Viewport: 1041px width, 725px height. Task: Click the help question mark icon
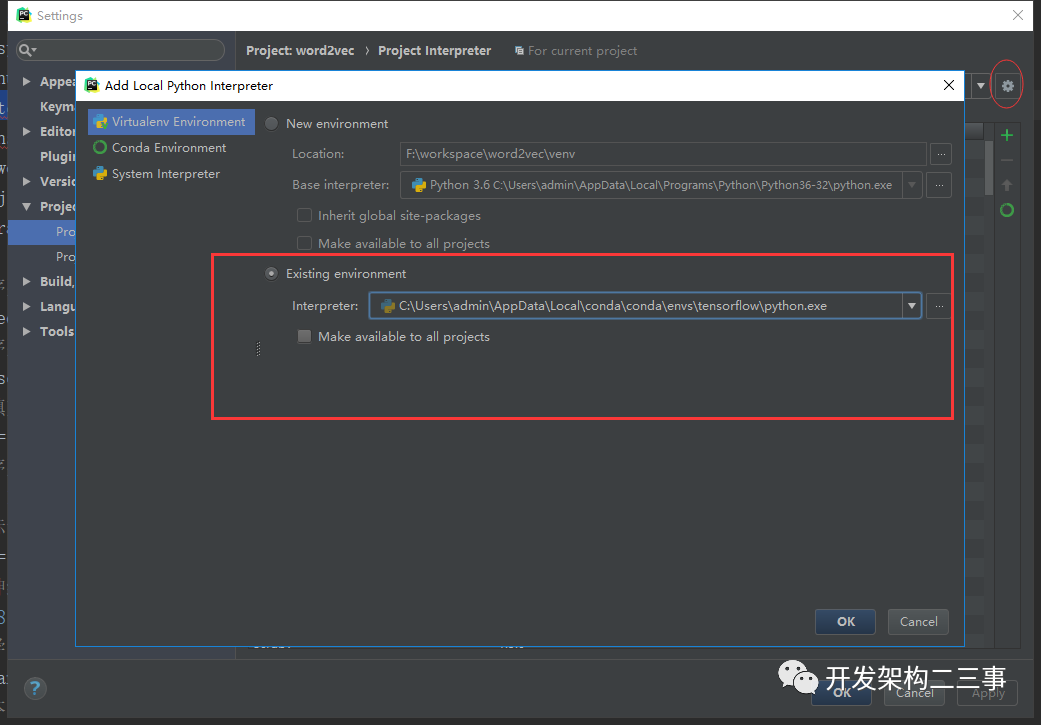click(35, 688)
